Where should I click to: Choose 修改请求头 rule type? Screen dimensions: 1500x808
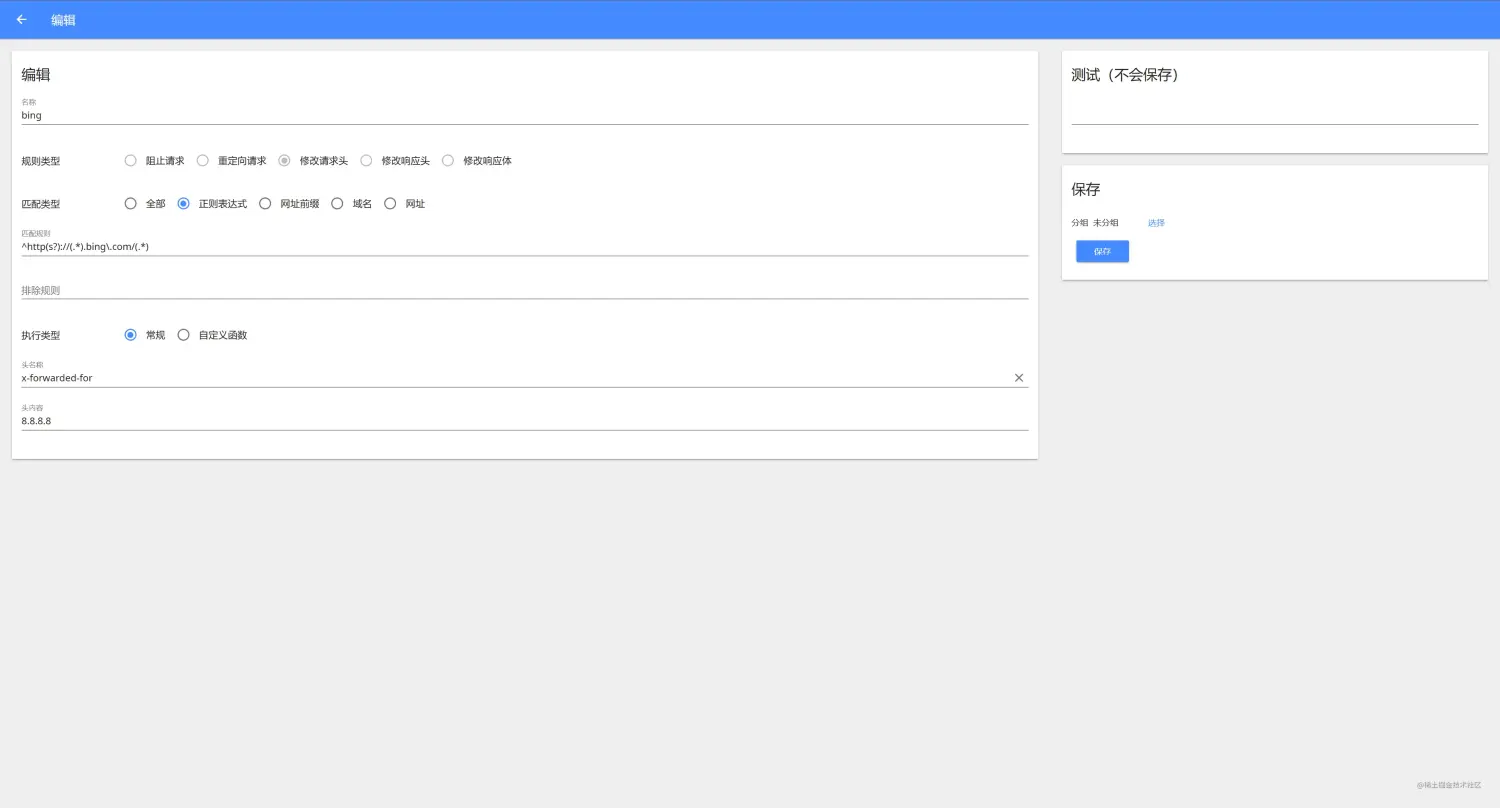tap(285, 161)
